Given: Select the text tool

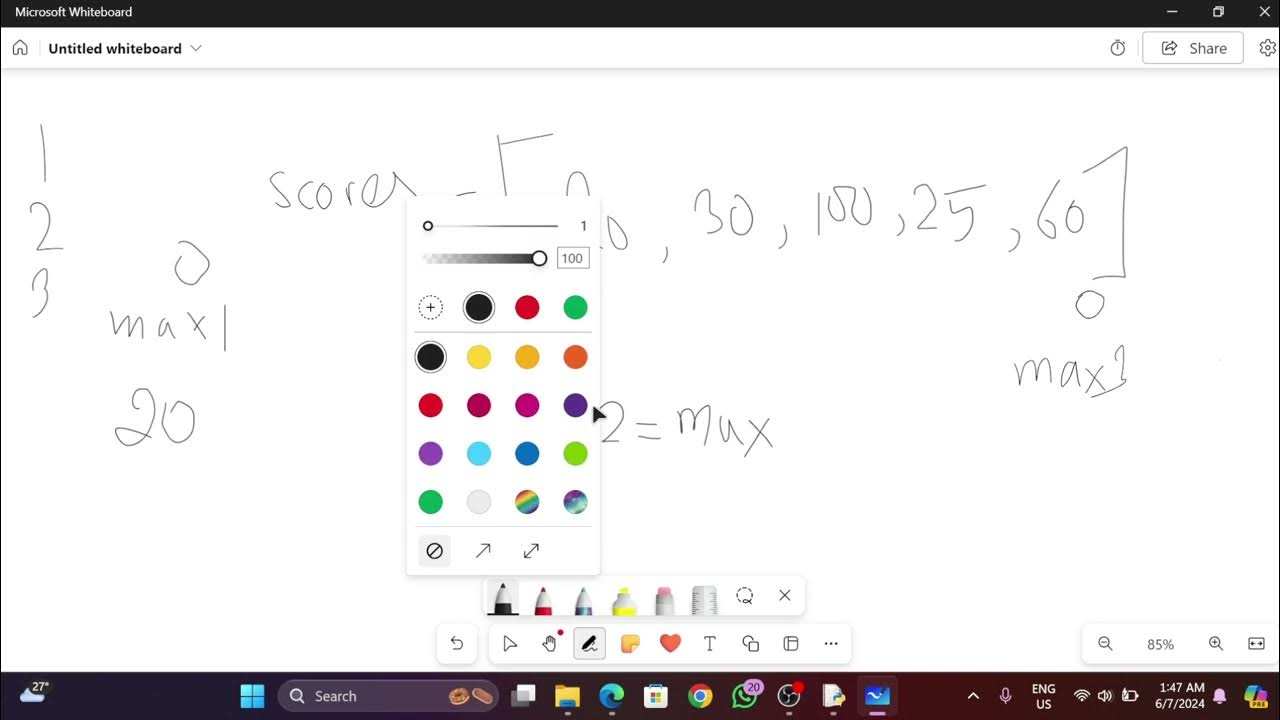Looking at the screenshot, I should pos(710,644).
